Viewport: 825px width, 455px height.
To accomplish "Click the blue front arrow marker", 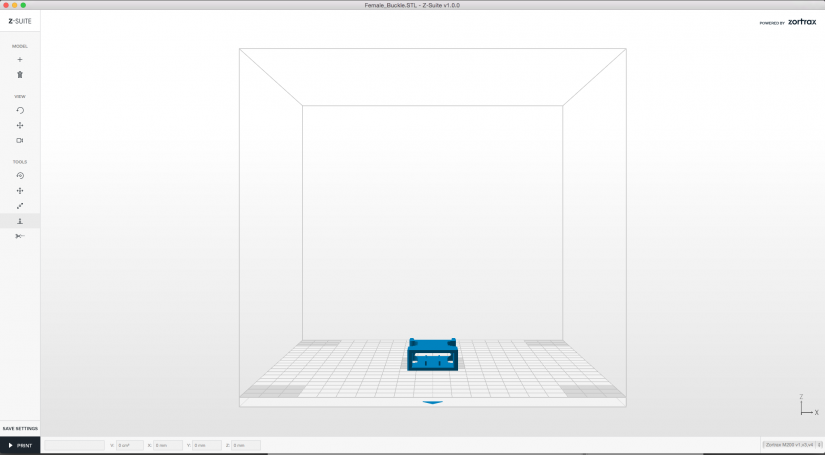I will click(x=432, y=402).
